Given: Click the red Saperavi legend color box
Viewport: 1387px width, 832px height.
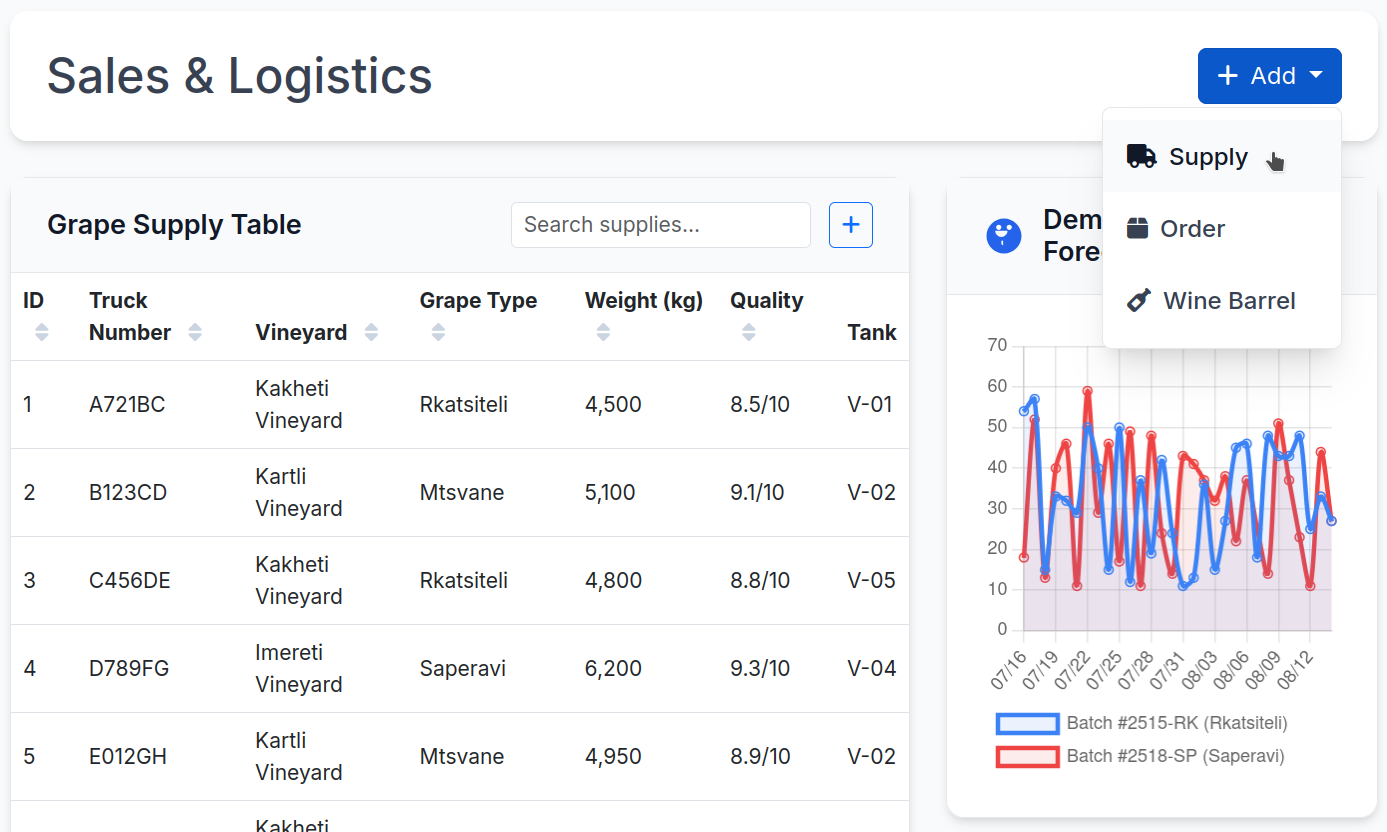Looking at the screenshot, I should [1027, 756].
